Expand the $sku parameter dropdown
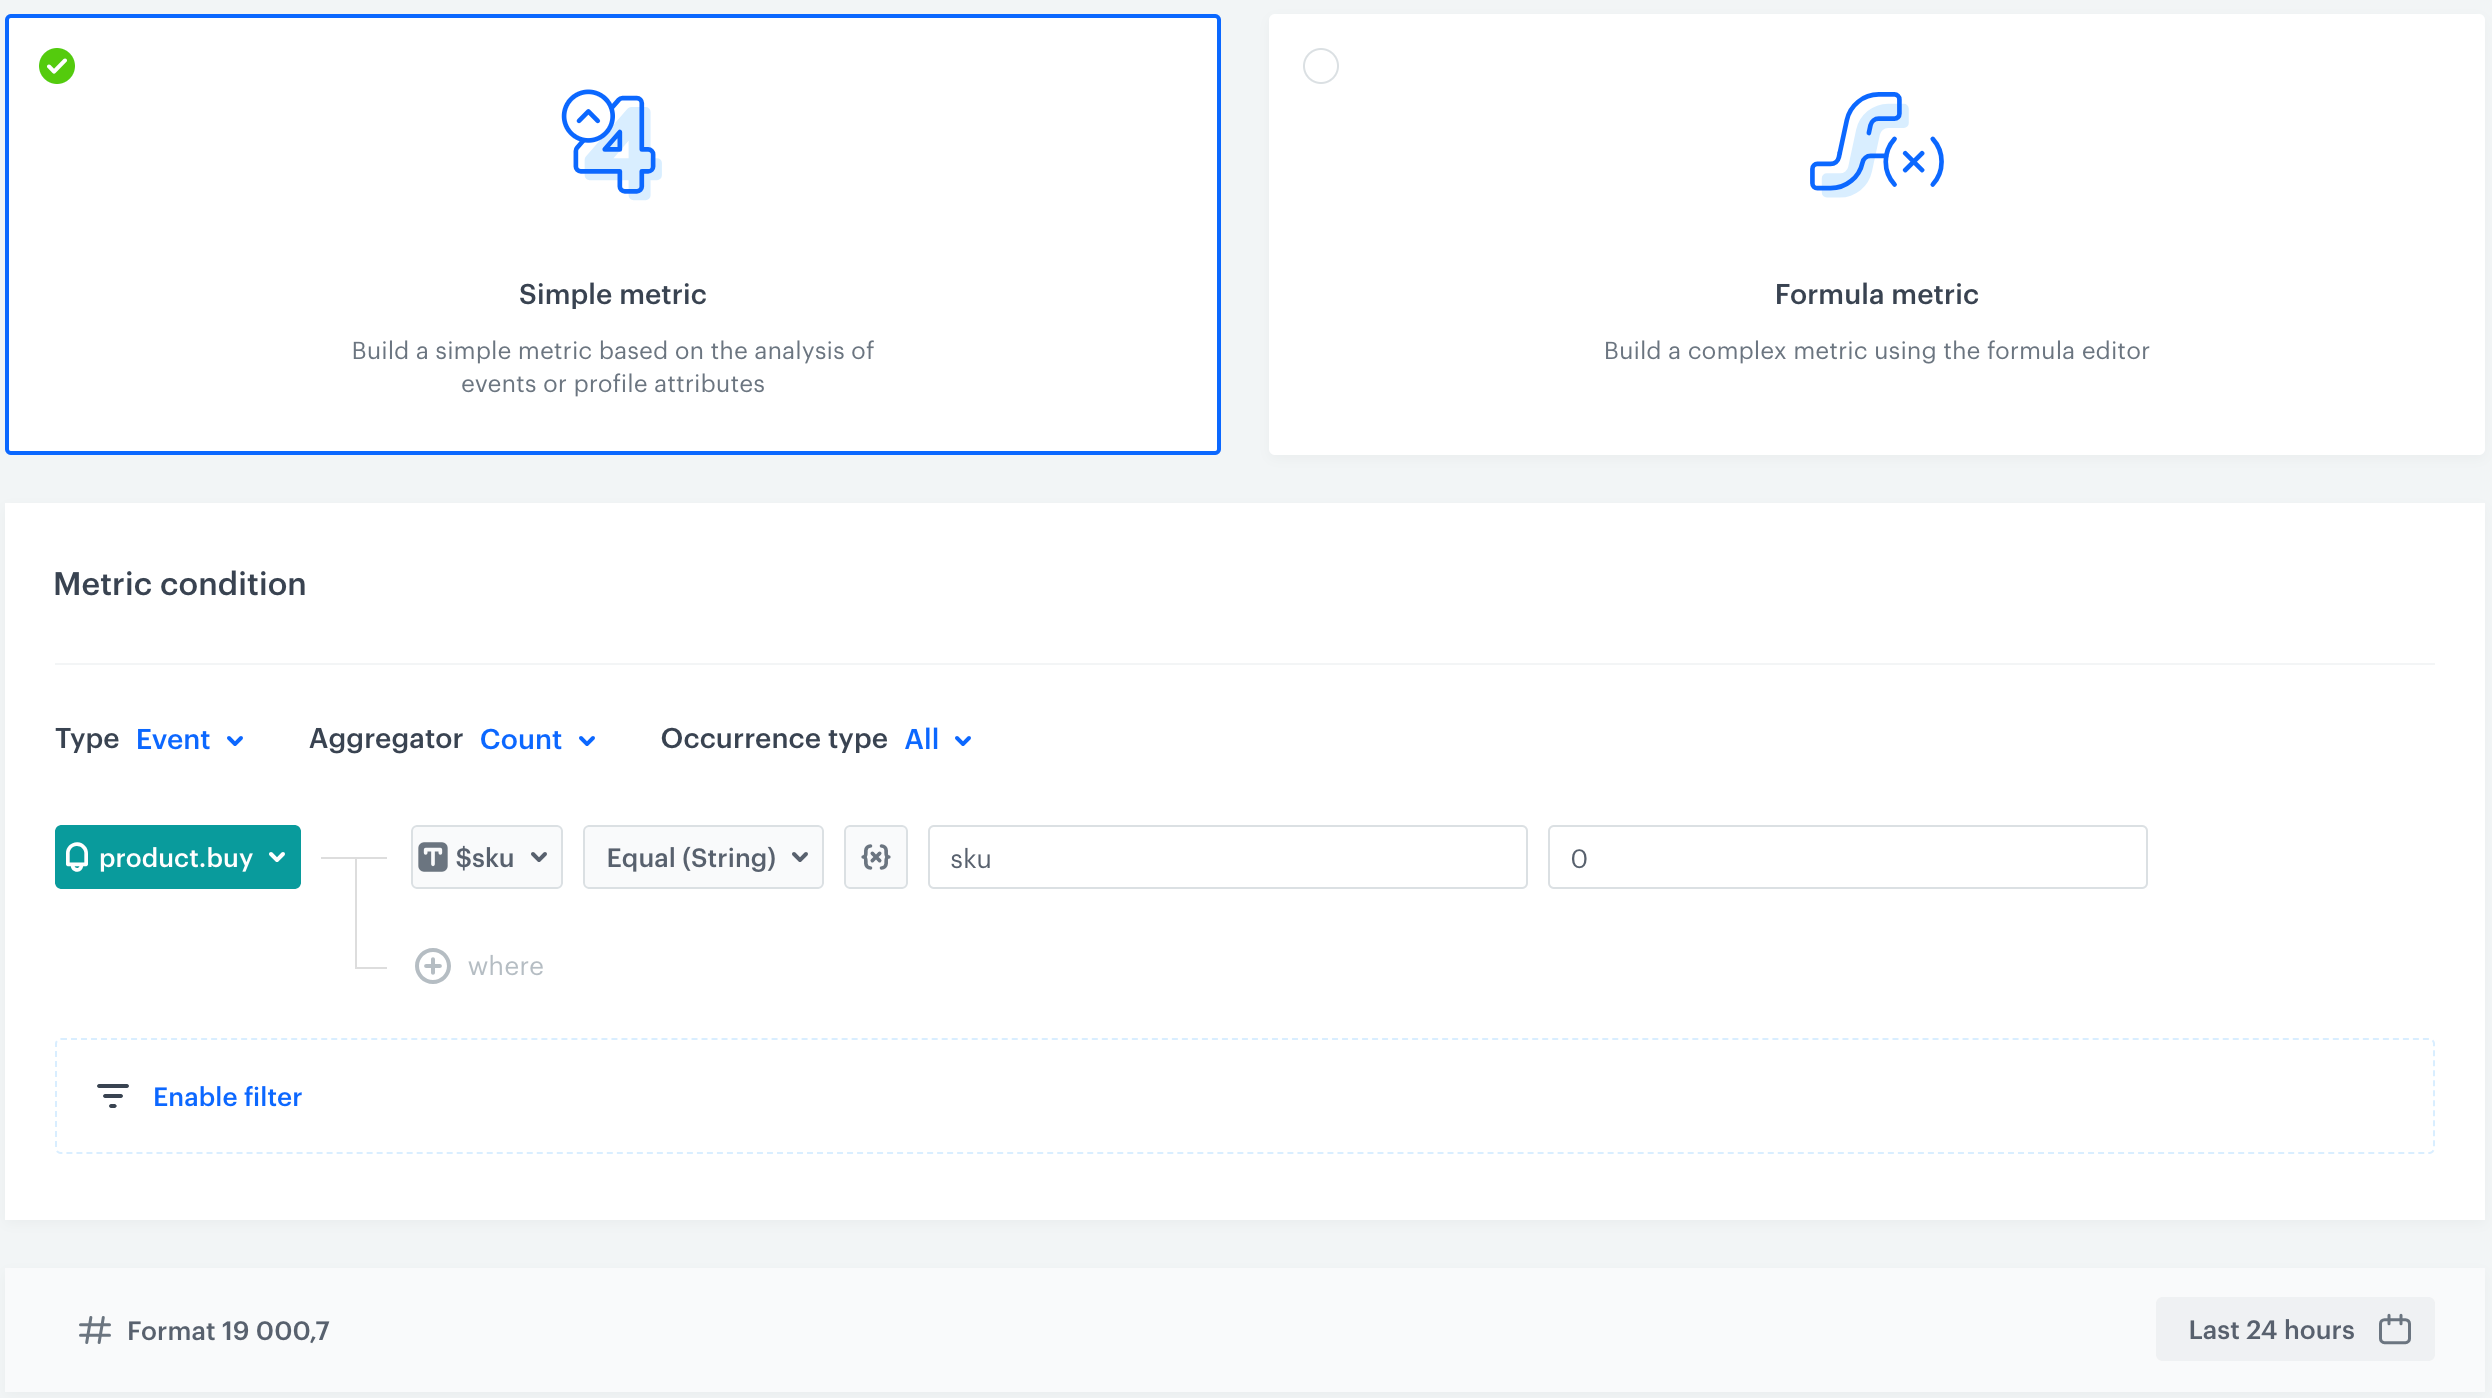This screenshot has width=2492, height=1398. [486, 857]
